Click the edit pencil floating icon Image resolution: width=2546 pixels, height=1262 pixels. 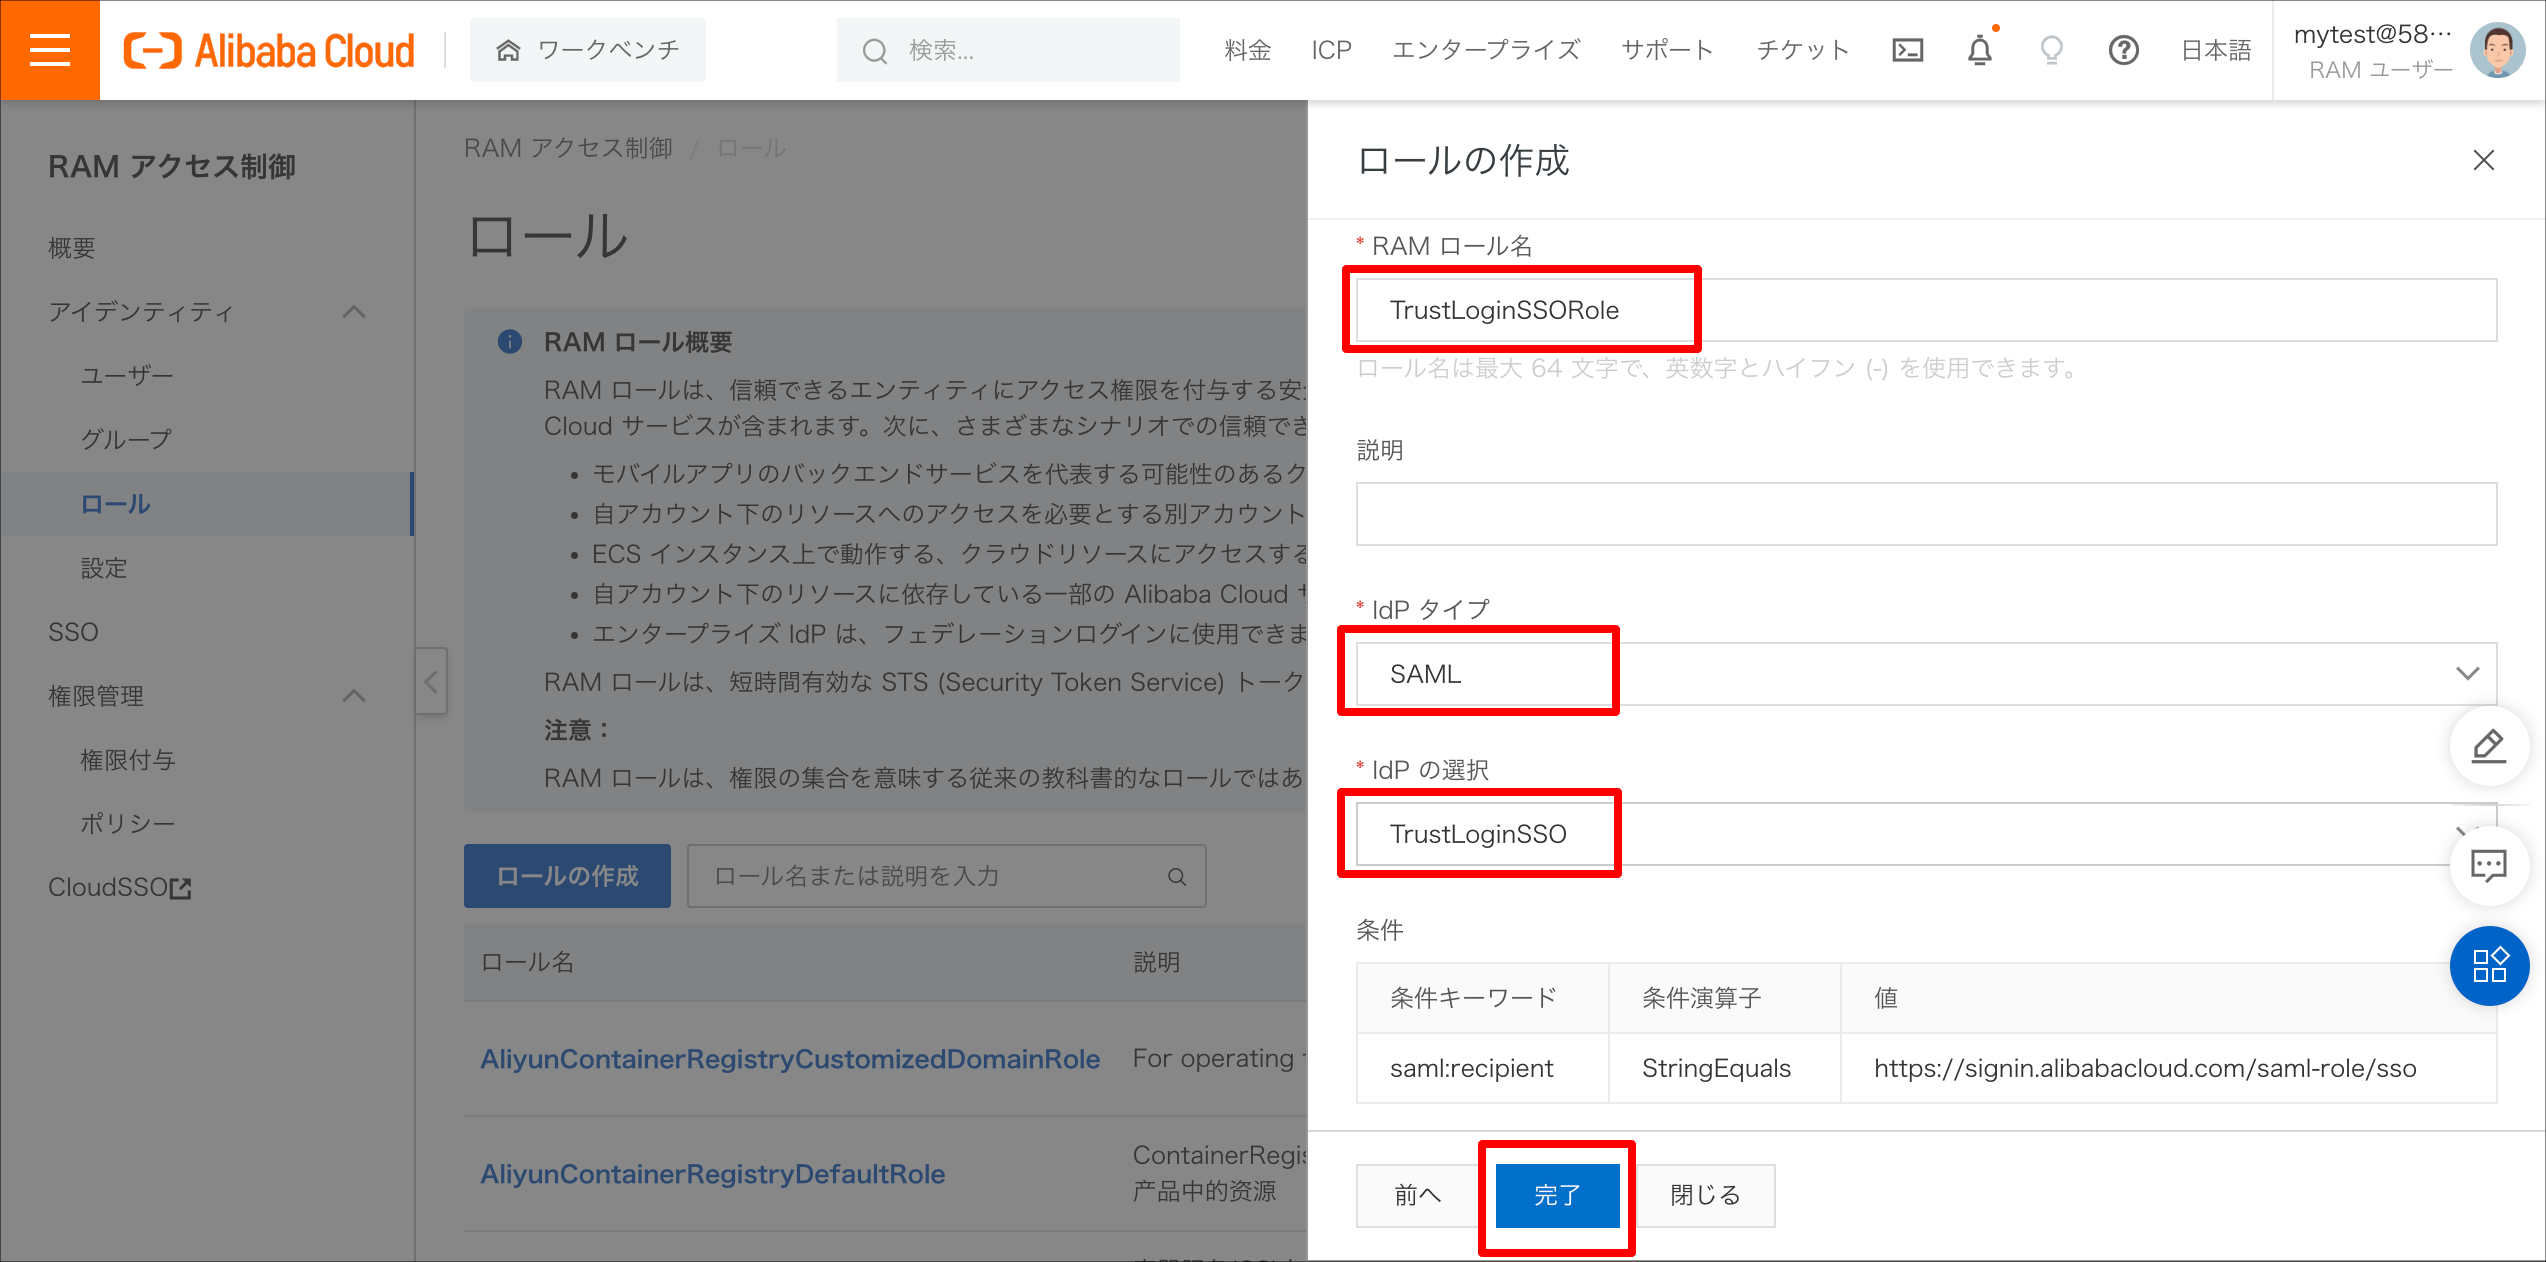[2489, 746]
